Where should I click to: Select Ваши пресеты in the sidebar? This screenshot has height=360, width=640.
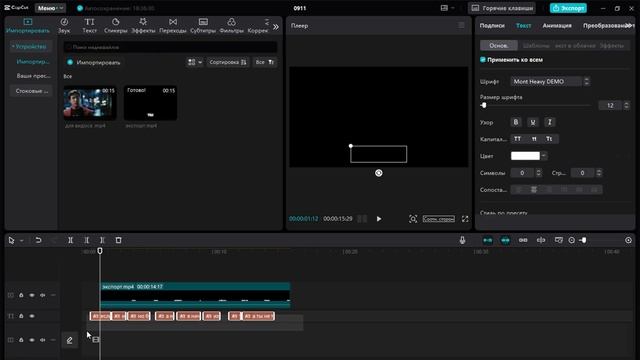click(33, 76)
